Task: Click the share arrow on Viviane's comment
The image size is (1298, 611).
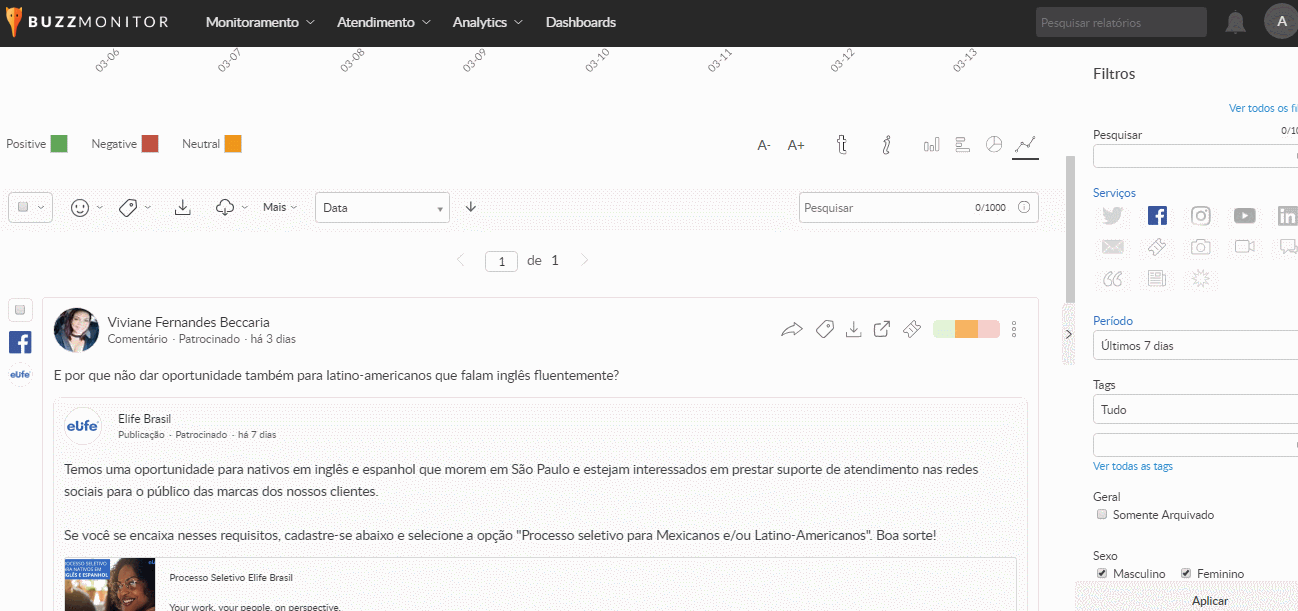Action: click(792, 329)
